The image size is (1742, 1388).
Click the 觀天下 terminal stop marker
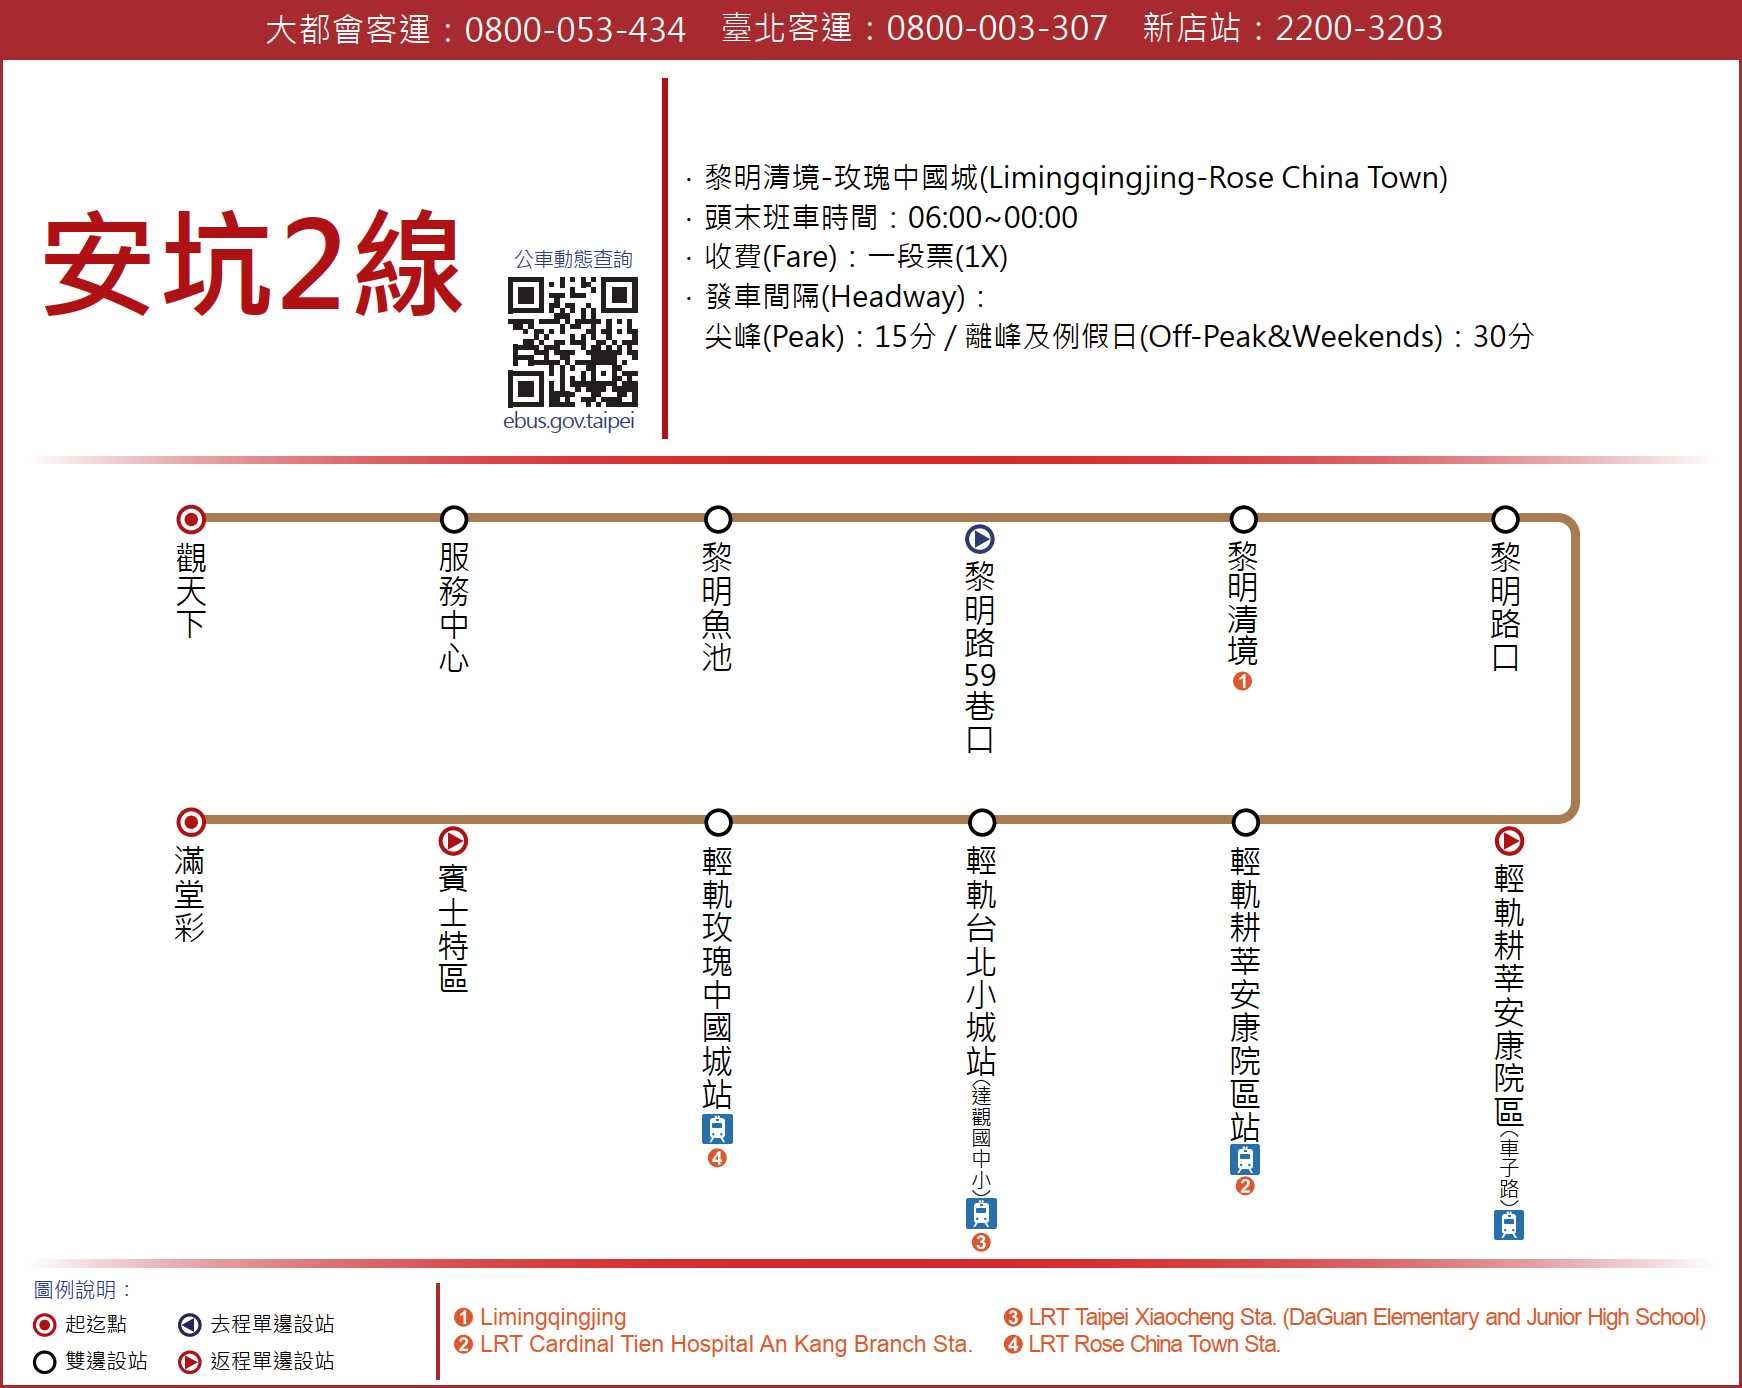click(x=191, y=519)
